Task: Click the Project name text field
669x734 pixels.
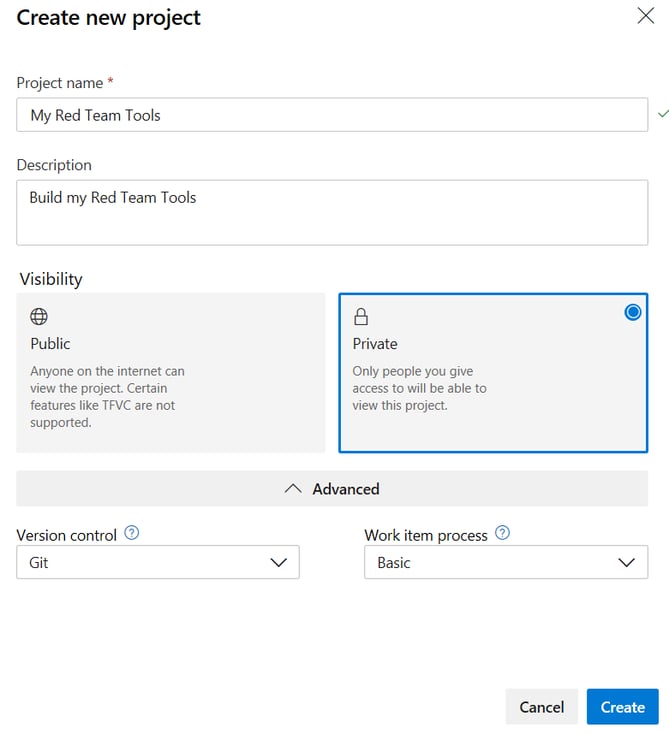Action: click(x=331, y=115)
